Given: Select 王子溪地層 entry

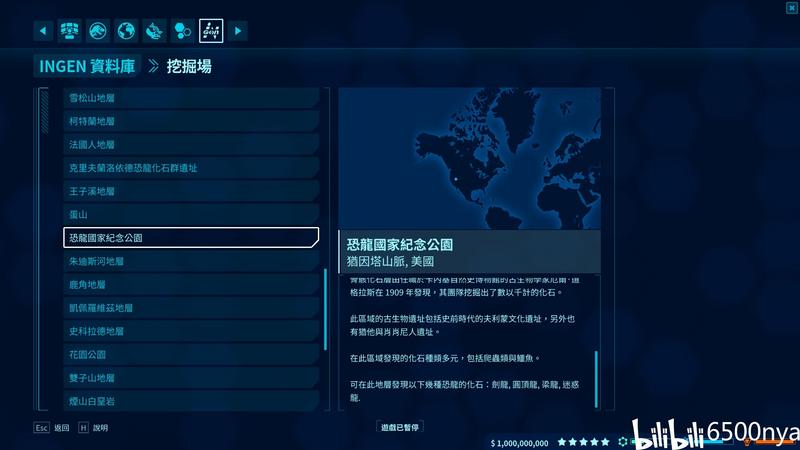Looking at the screenshot, I should [191, 191].
